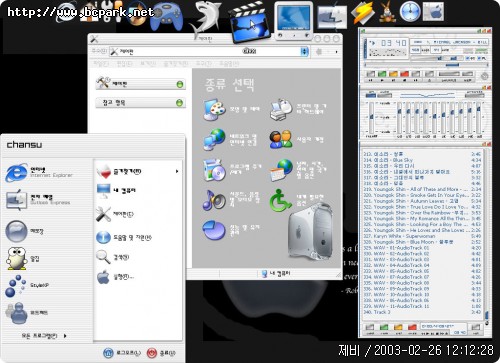Open the Appearance and Themes palette category
Screen dimensions: 500x363
[215, 109]
